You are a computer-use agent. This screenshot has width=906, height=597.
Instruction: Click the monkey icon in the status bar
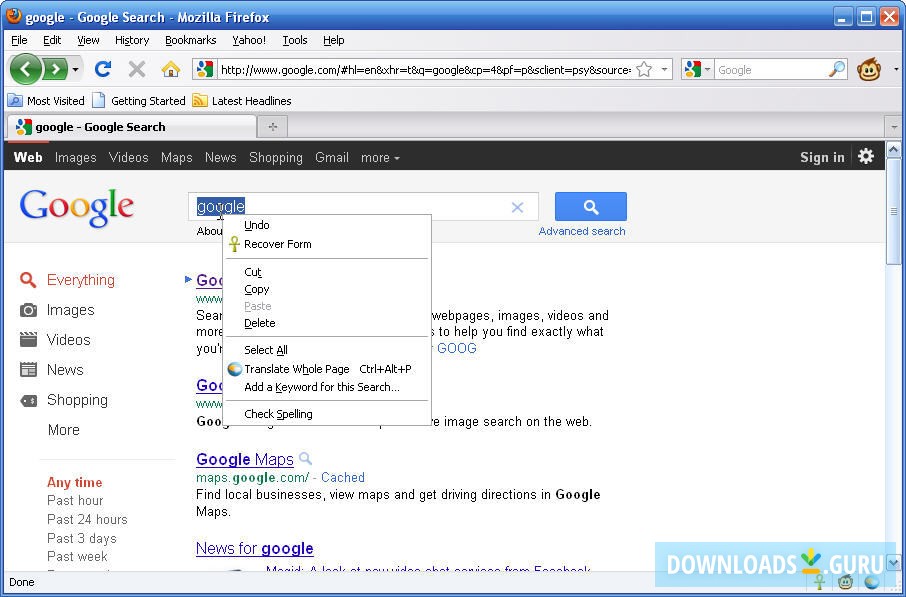[x=845, y=581]
